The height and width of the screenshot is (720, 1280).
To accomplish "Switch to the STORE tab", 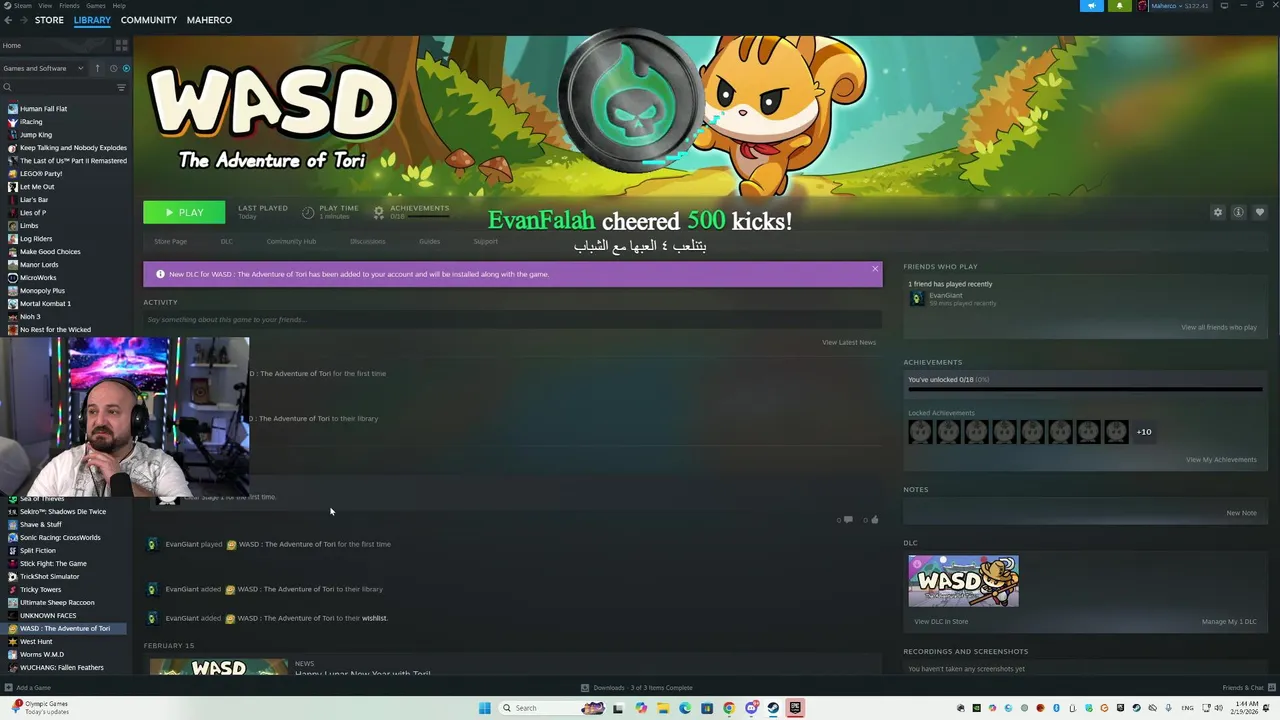I will 49,20.
